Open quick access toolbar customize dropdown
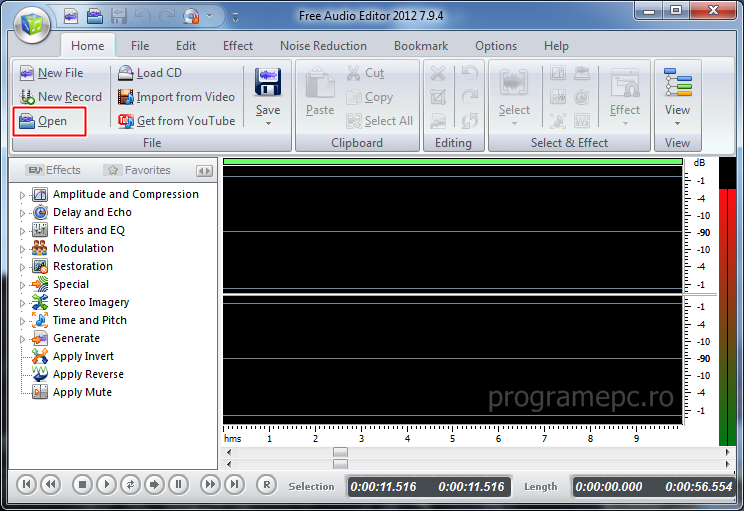The height and width of the screenshot is (511, 744). tap(235, 18)
